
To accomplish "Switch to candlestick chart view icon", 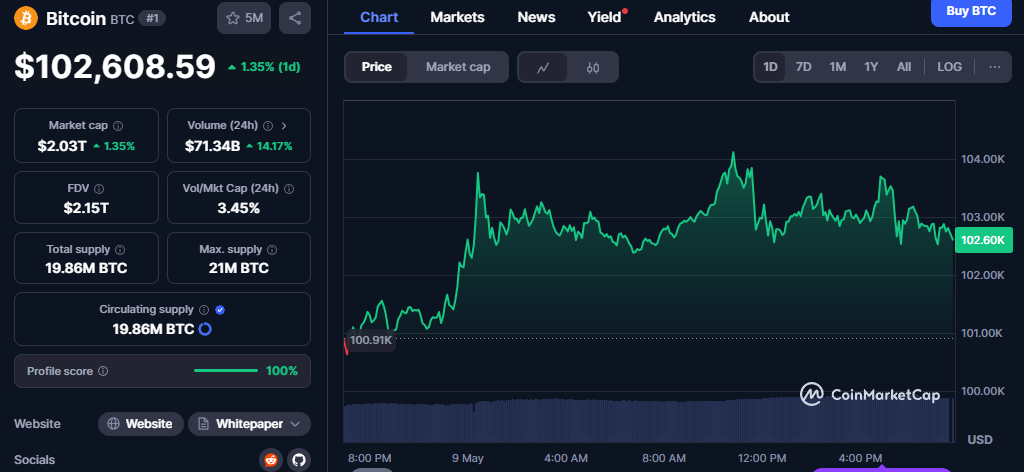I will click(x=592, y=67).
